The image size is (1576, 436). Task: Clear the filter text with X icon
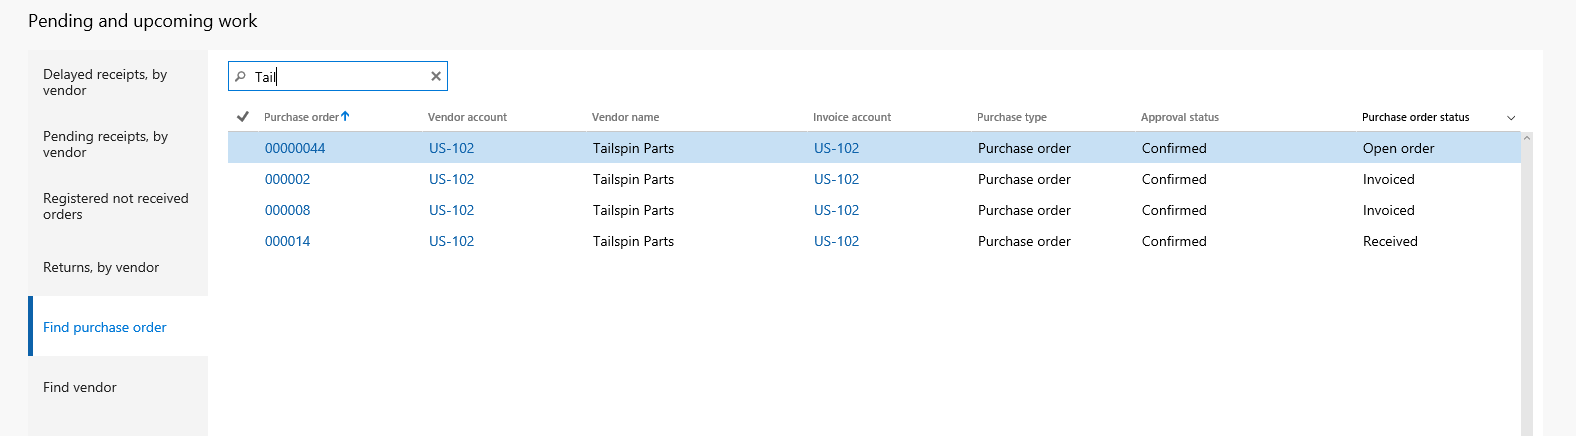point(436,76)
